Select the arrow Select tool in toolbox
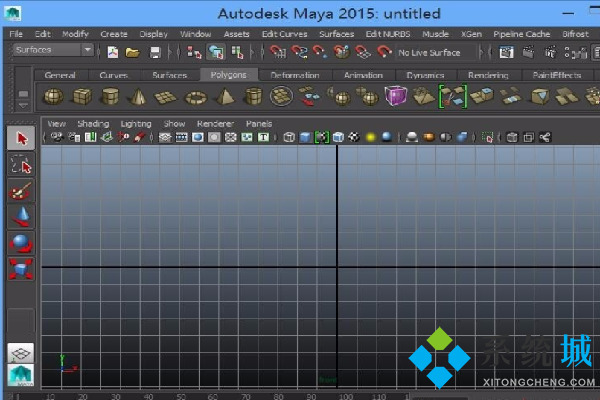This screenshot has width=600, height=400. 21,138
